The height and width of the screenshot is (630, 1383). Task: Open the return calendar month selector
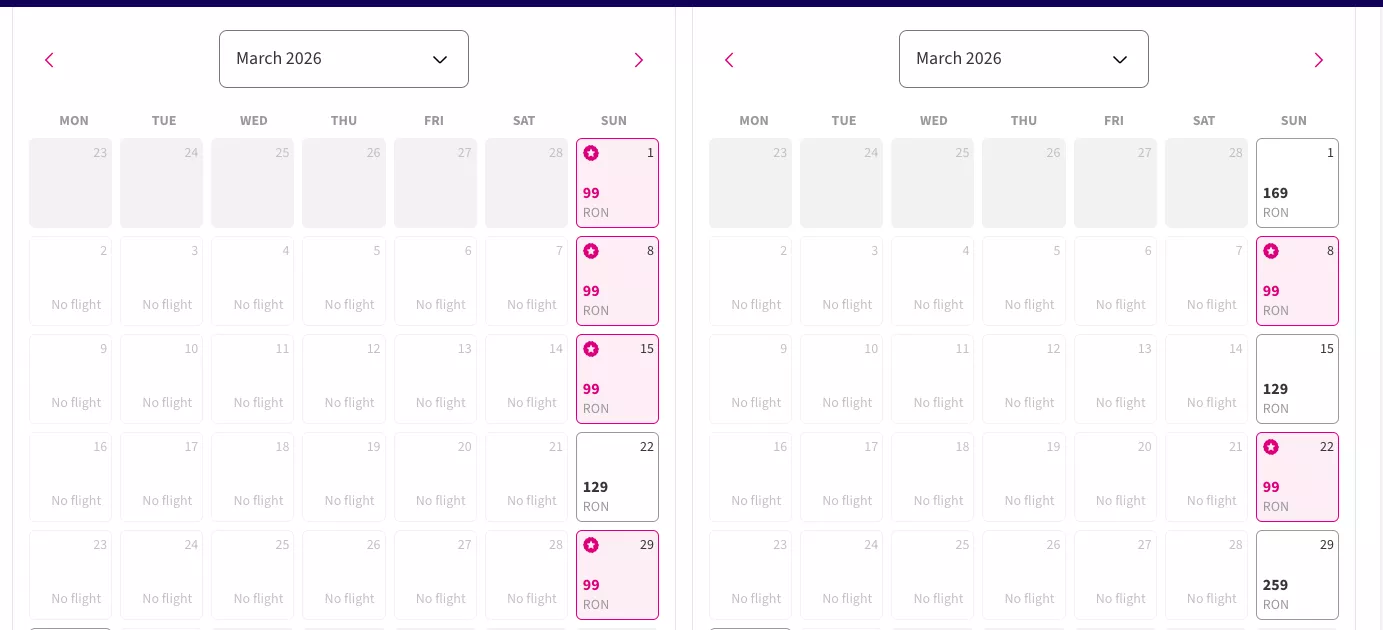1023,59
